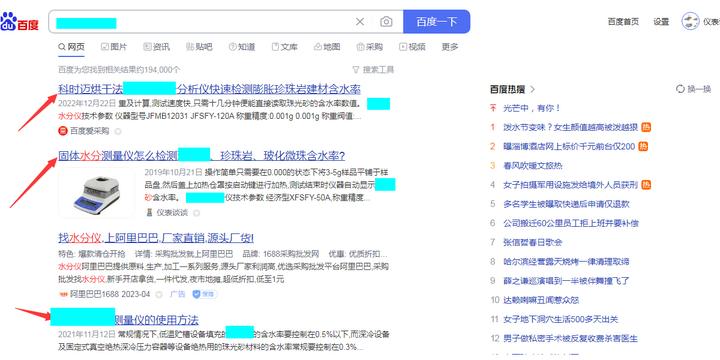Click 热 badge beside 曝淄博酒店 topic

(x=643, y=147)
